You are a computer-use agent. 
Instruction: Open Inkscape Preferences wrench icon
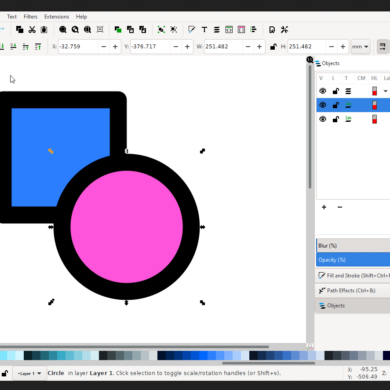coord(284,30)
